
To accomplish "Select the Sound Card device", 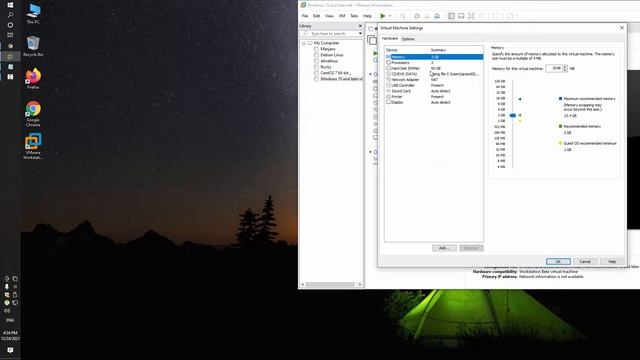I will [434, 91].
